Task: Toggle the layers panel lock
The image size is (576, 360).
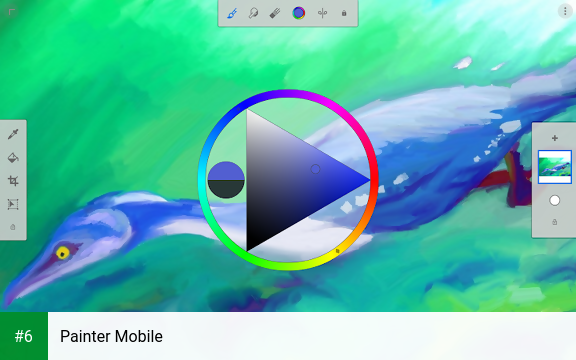Action: (x=555, y=222)
